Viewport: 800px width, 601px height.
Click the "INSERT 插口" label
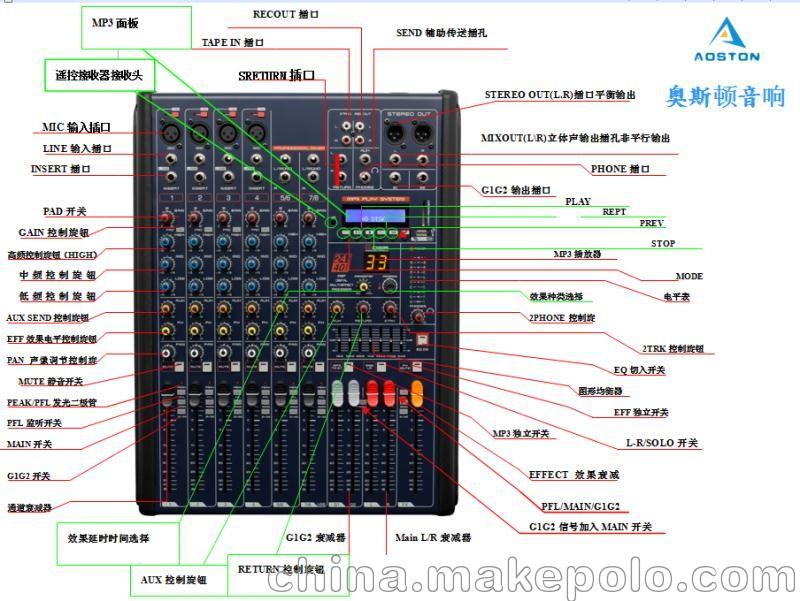[60, 169]
